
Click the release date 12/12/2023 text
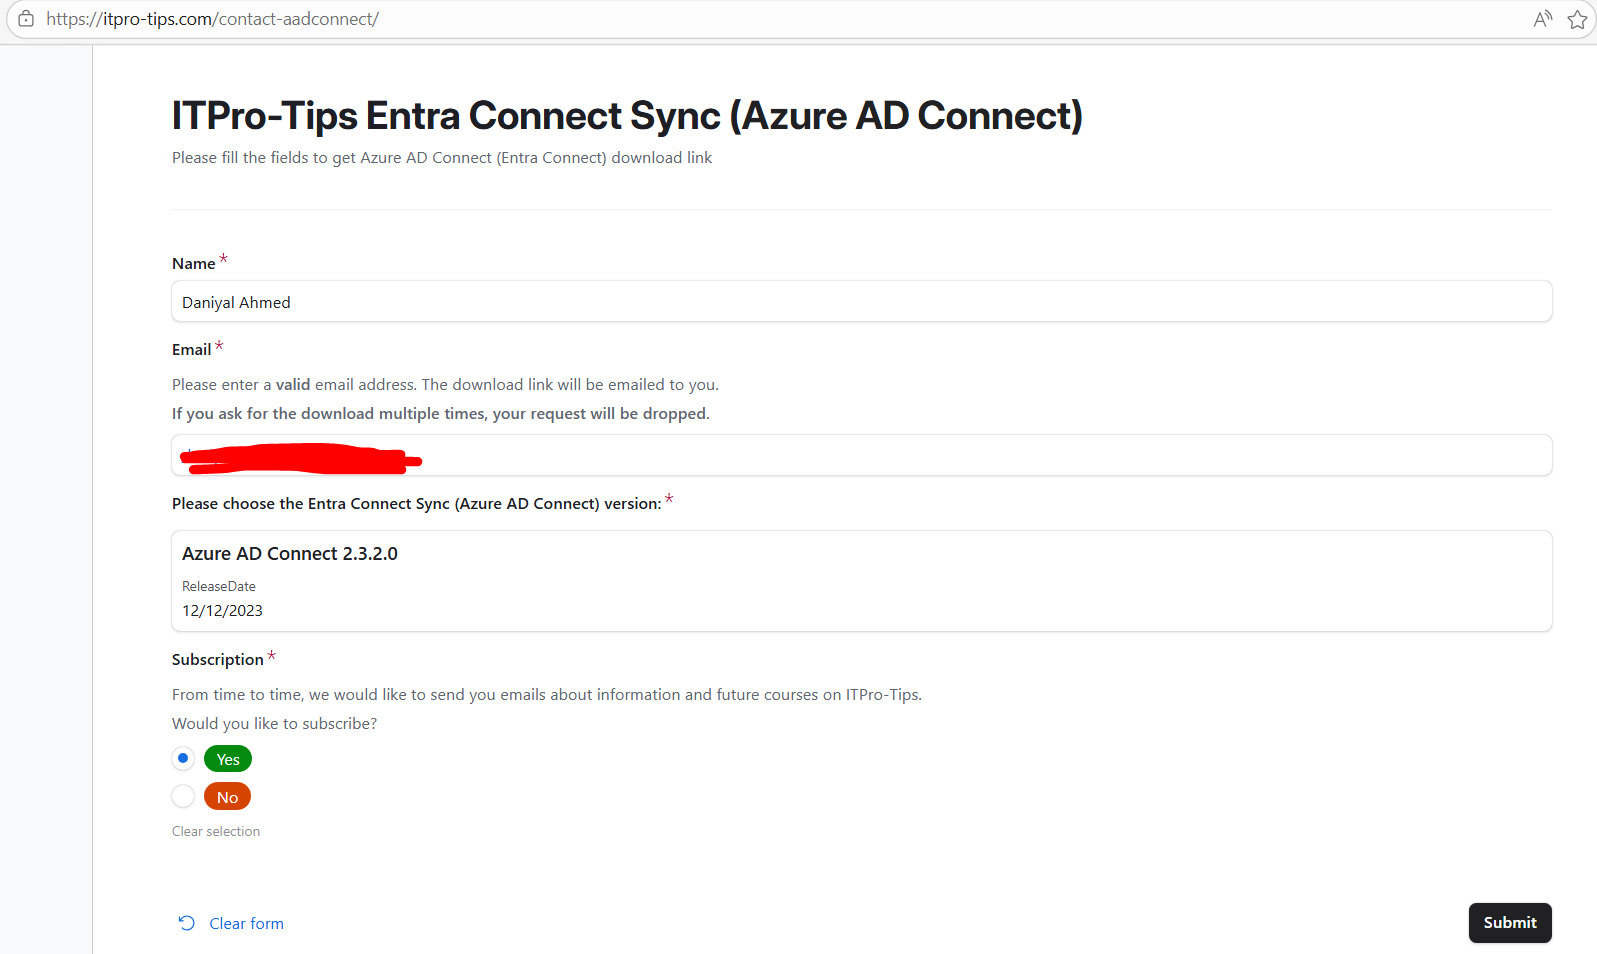point(222,610)
